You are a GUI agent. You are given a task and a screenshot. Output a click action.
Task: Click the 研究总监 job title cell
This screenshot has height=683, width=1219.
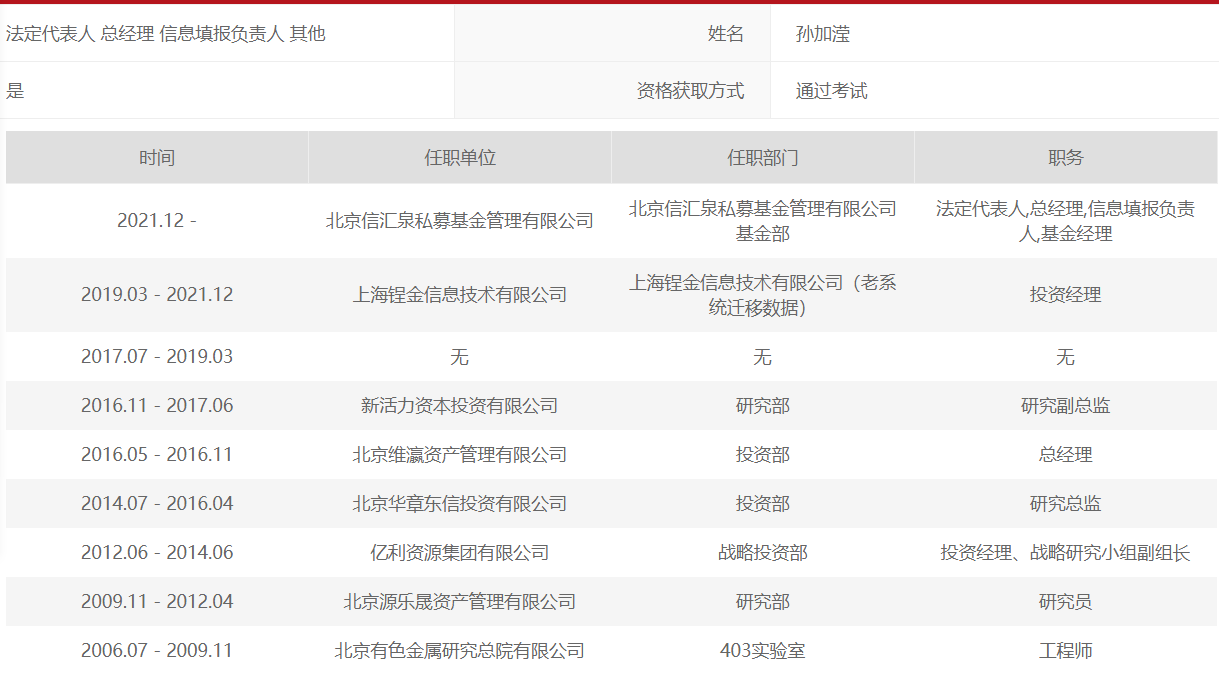(1066, 504)
